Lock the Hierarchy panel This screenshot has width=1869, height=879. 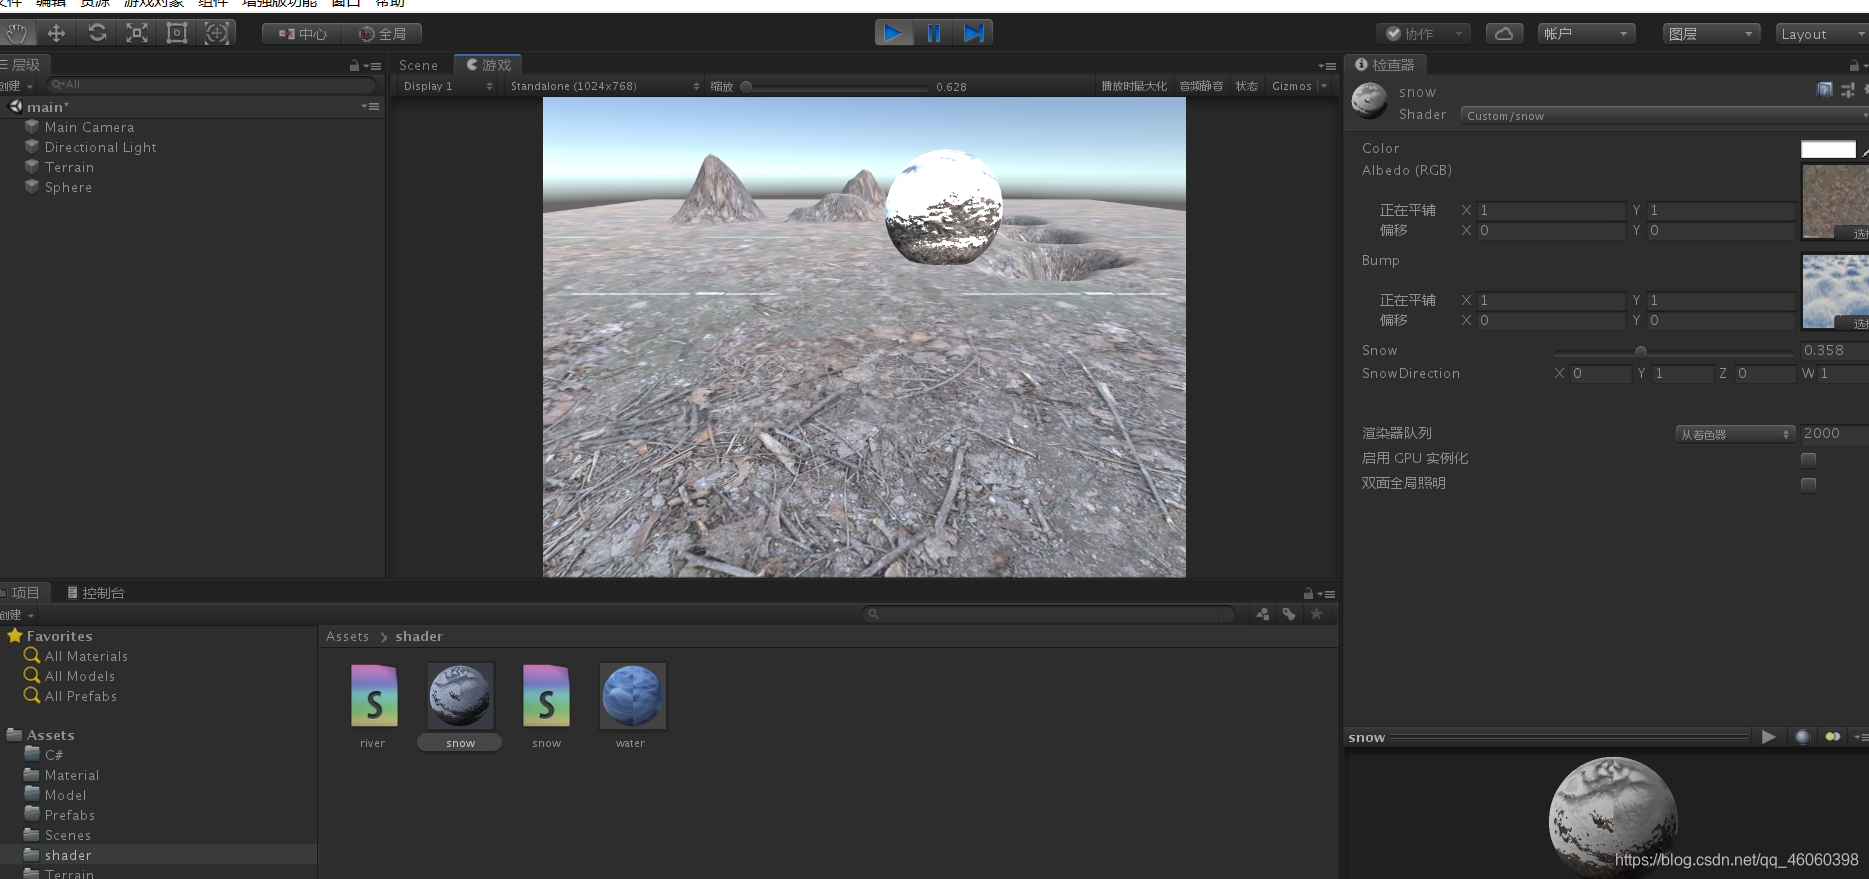point(354,66)
